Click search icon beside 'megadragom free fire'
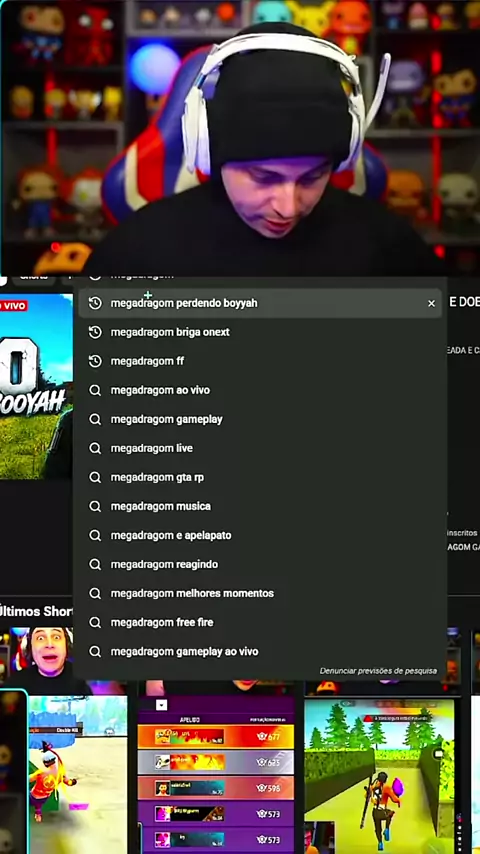Viewport: 480px width, 854px height. 95,623
